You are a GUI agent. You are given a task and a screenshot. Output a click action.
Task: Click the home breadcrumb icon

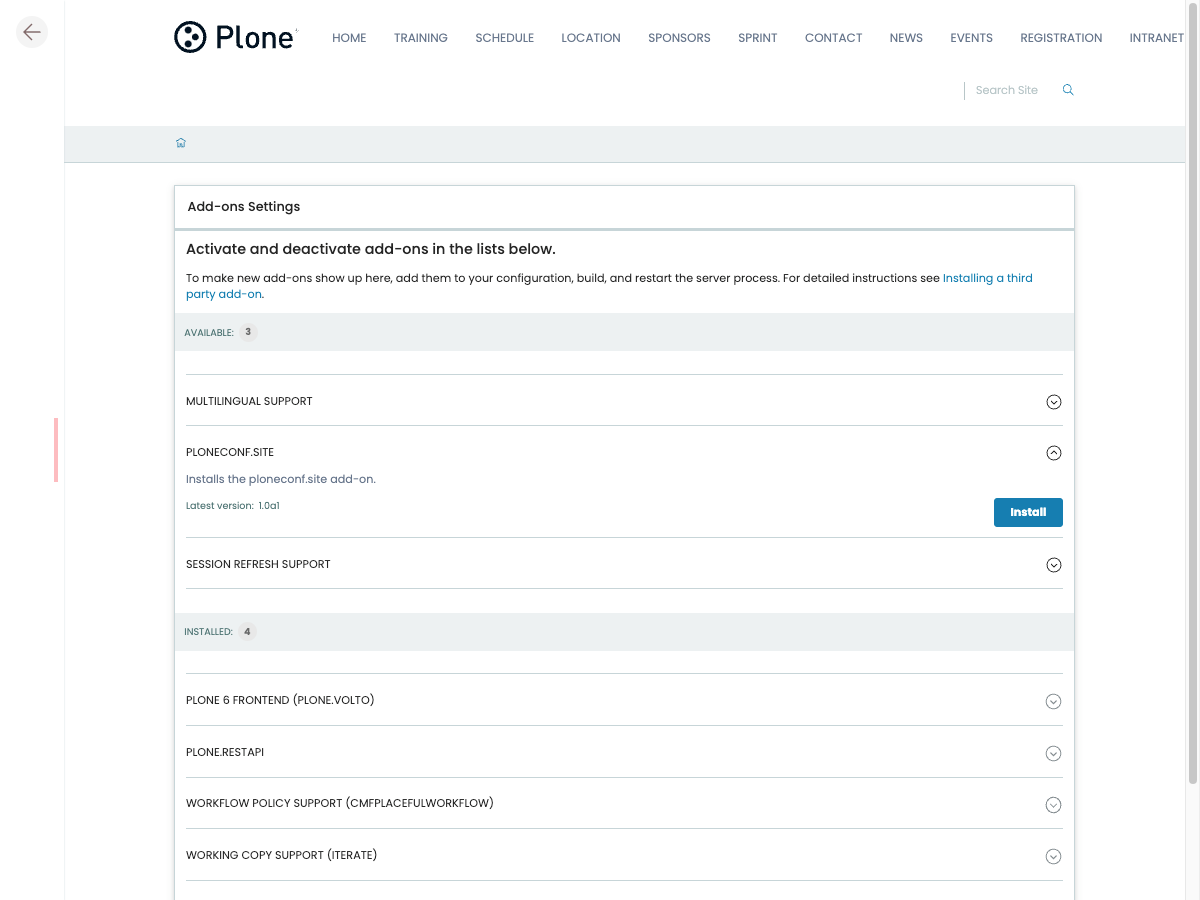[x=181, y=143]
